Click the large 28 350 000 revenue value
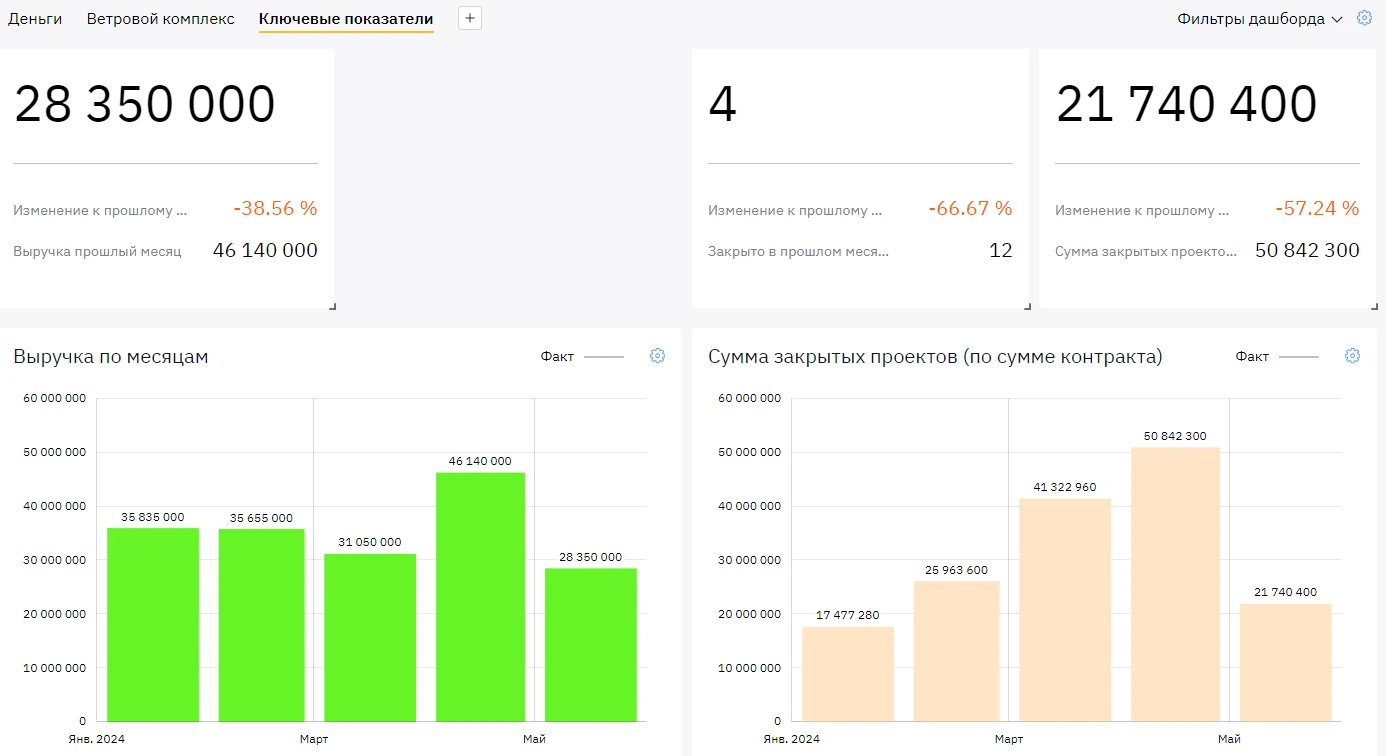Screen dimensions: 1386x756 click(145, 104)
